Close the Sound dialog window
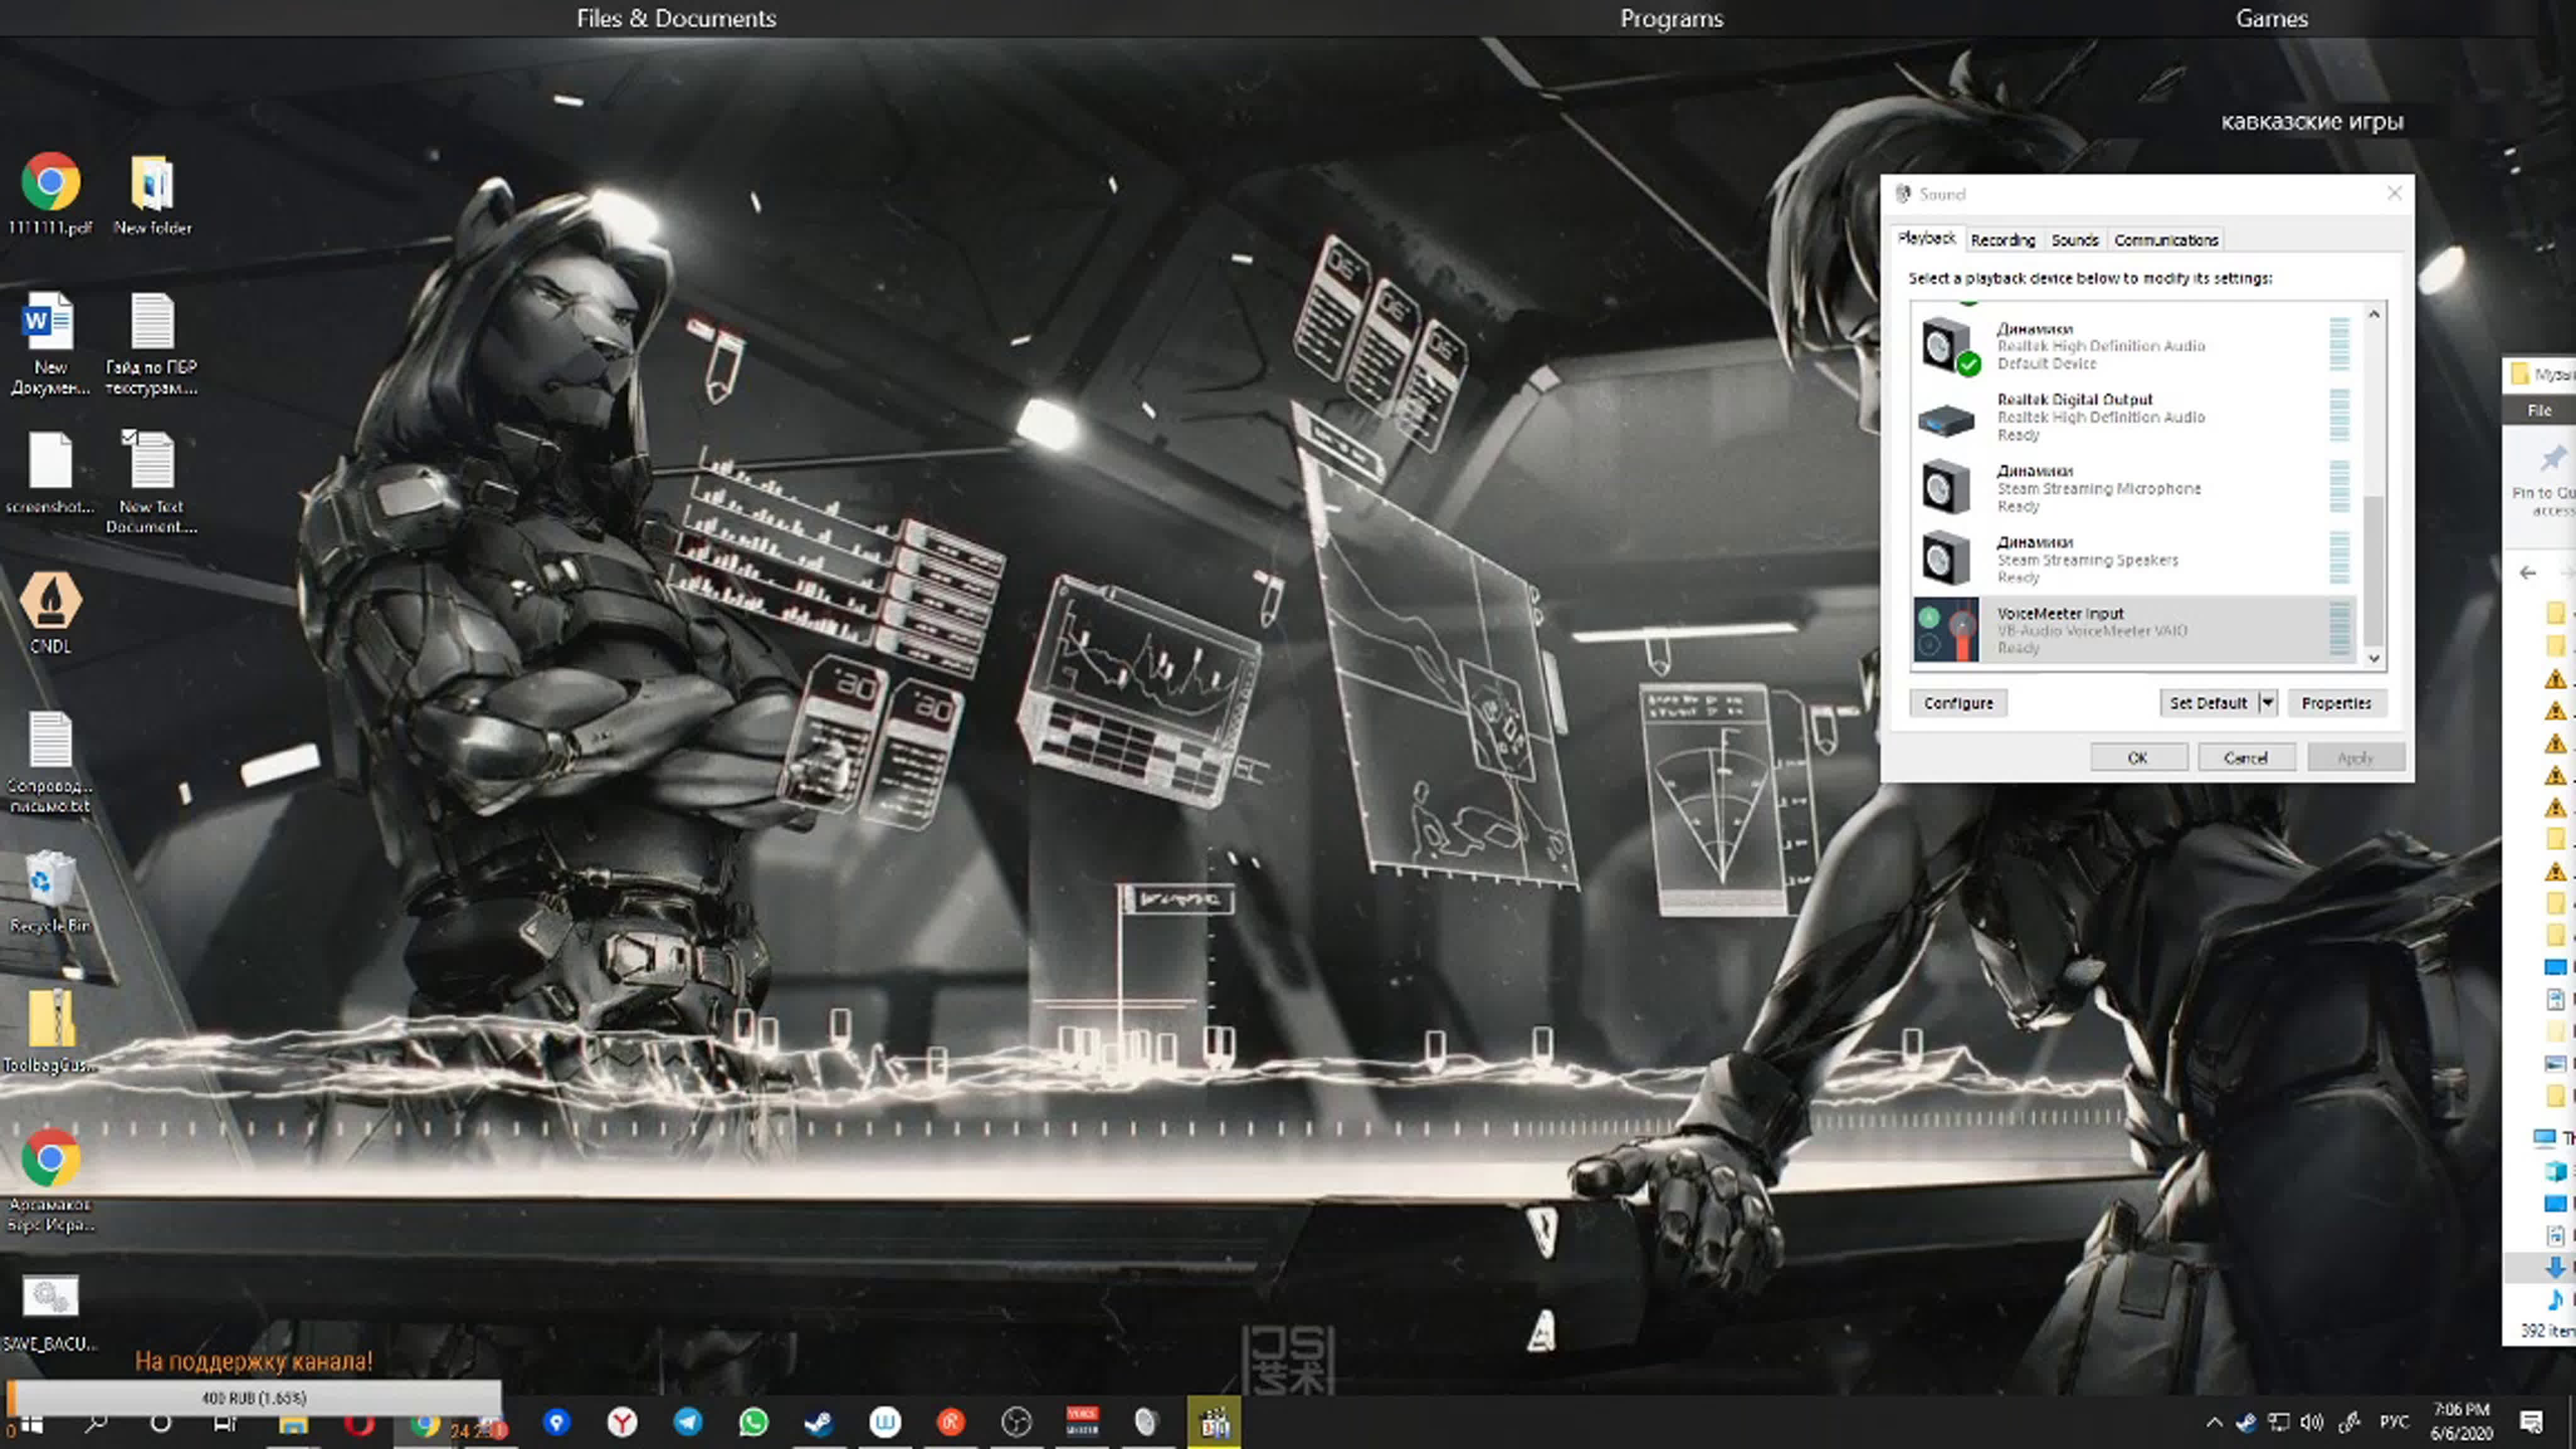The image size is (2576, 1449). pyautogui.click(x=2394, y=193)
